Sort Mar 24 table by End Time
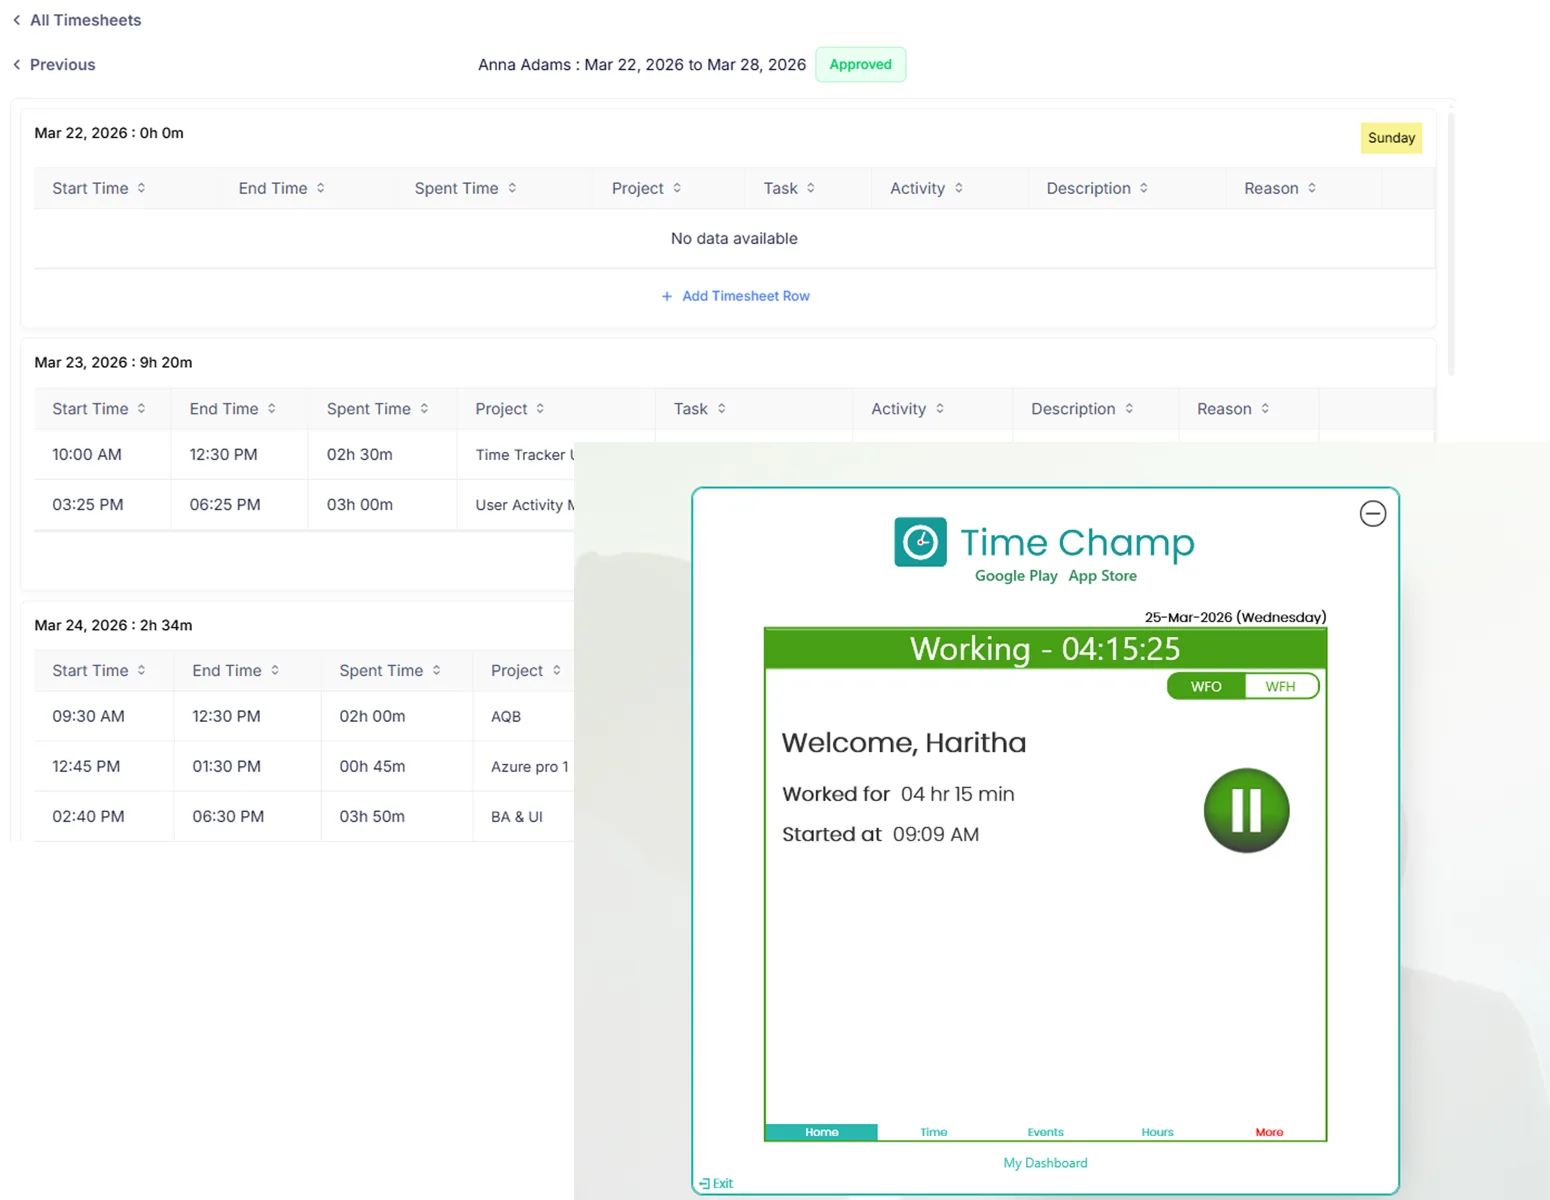1550x1200 pixels. point(275,671)
